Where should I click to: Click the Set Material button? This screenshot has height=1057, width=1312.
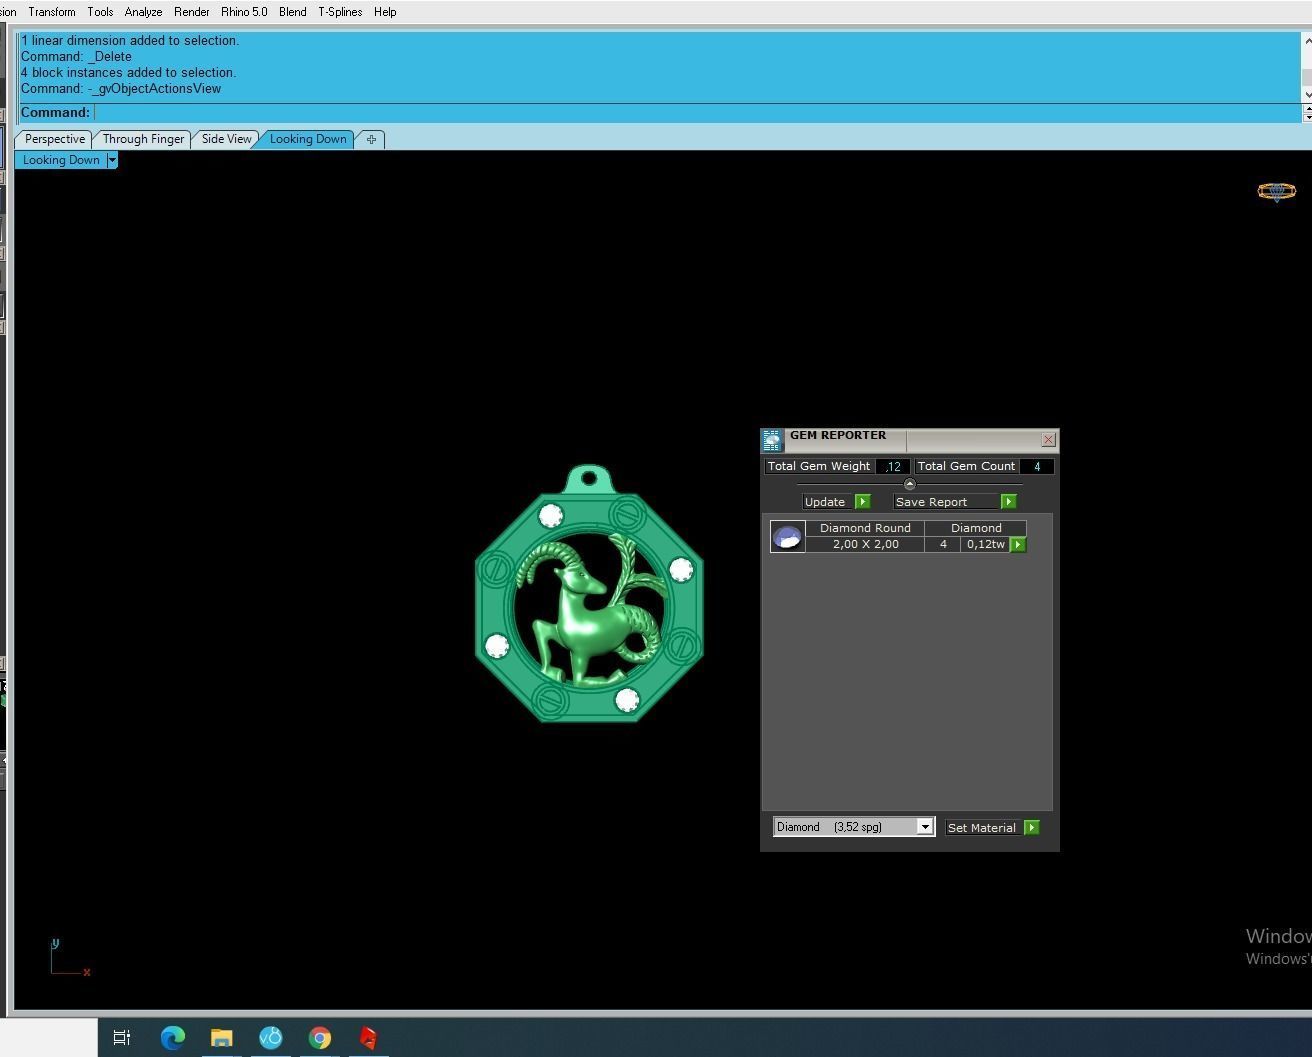[x=981, y=828]
